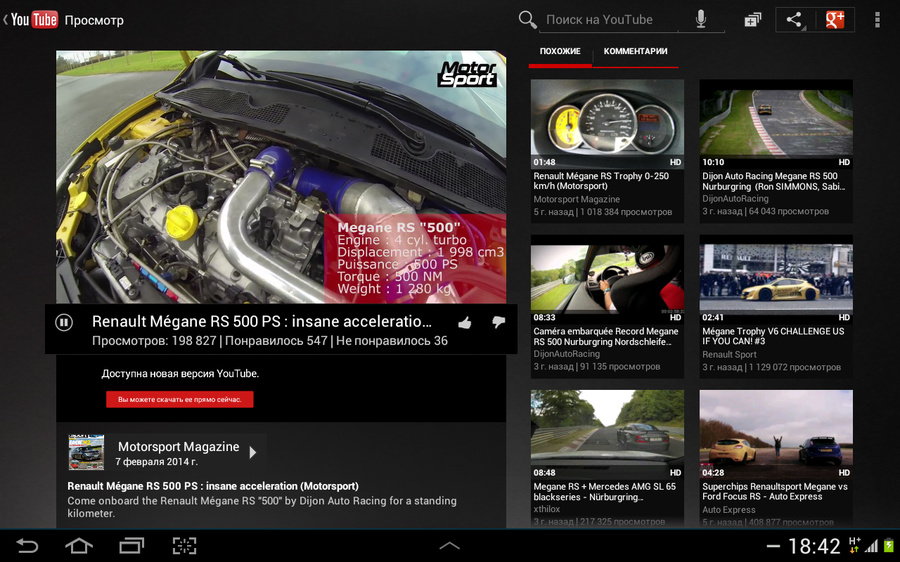900x562 pixels.
Task: Open the add-to-playlist icon
Action: [x=752, y=20]
